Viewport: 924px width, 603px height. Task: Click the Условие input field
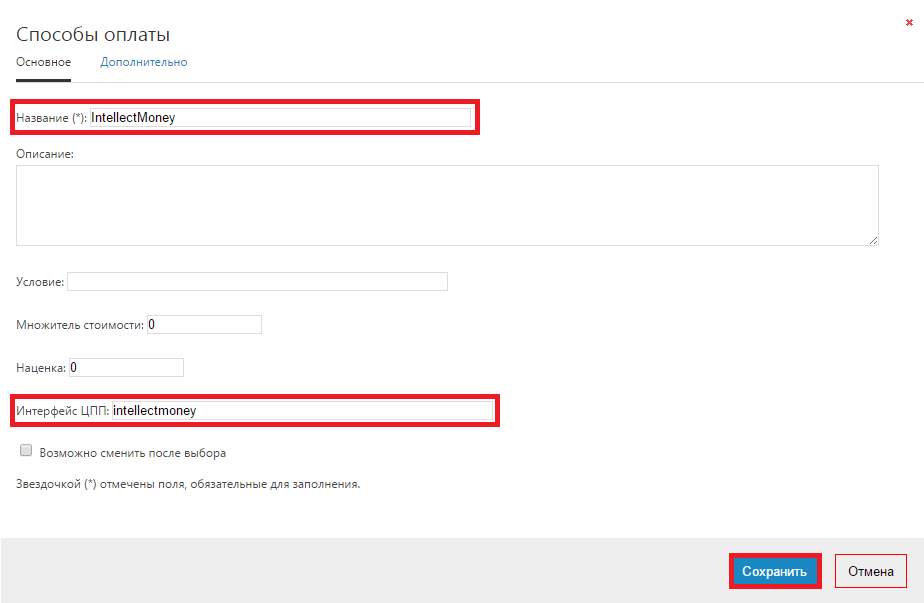point(257,282)
